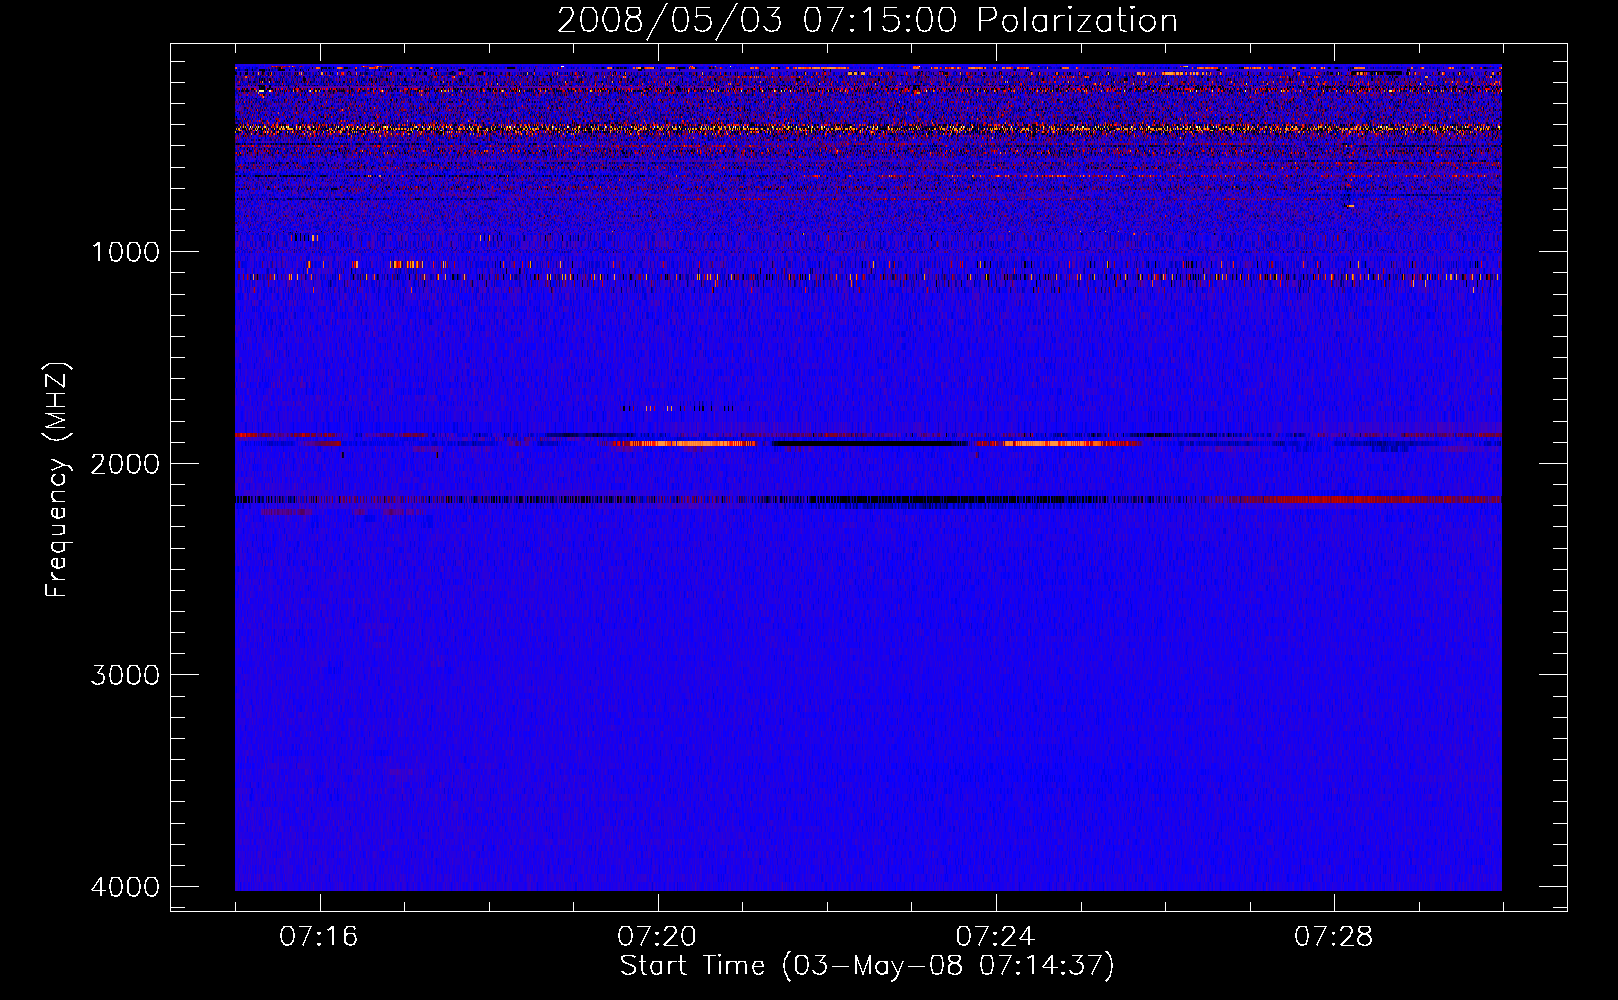Click the 'Start Time (03-May-08 07:14:37)' label
1618x1000 pixels.
[x=867, y=966]
